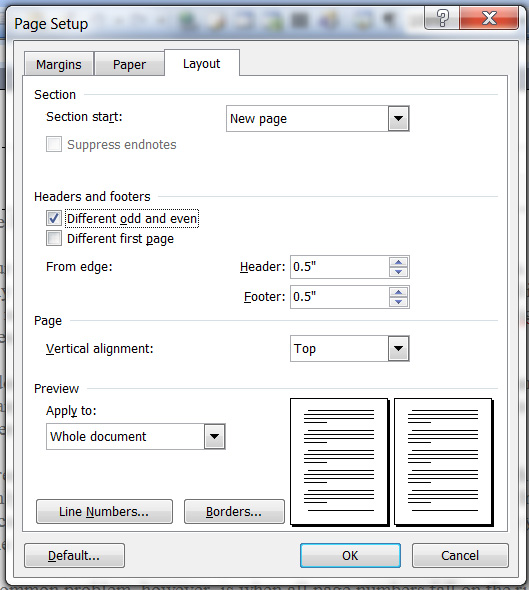Decrease the Header from-edge value
This screenshot has height=590, width=529.
click(x=399, y=272)
